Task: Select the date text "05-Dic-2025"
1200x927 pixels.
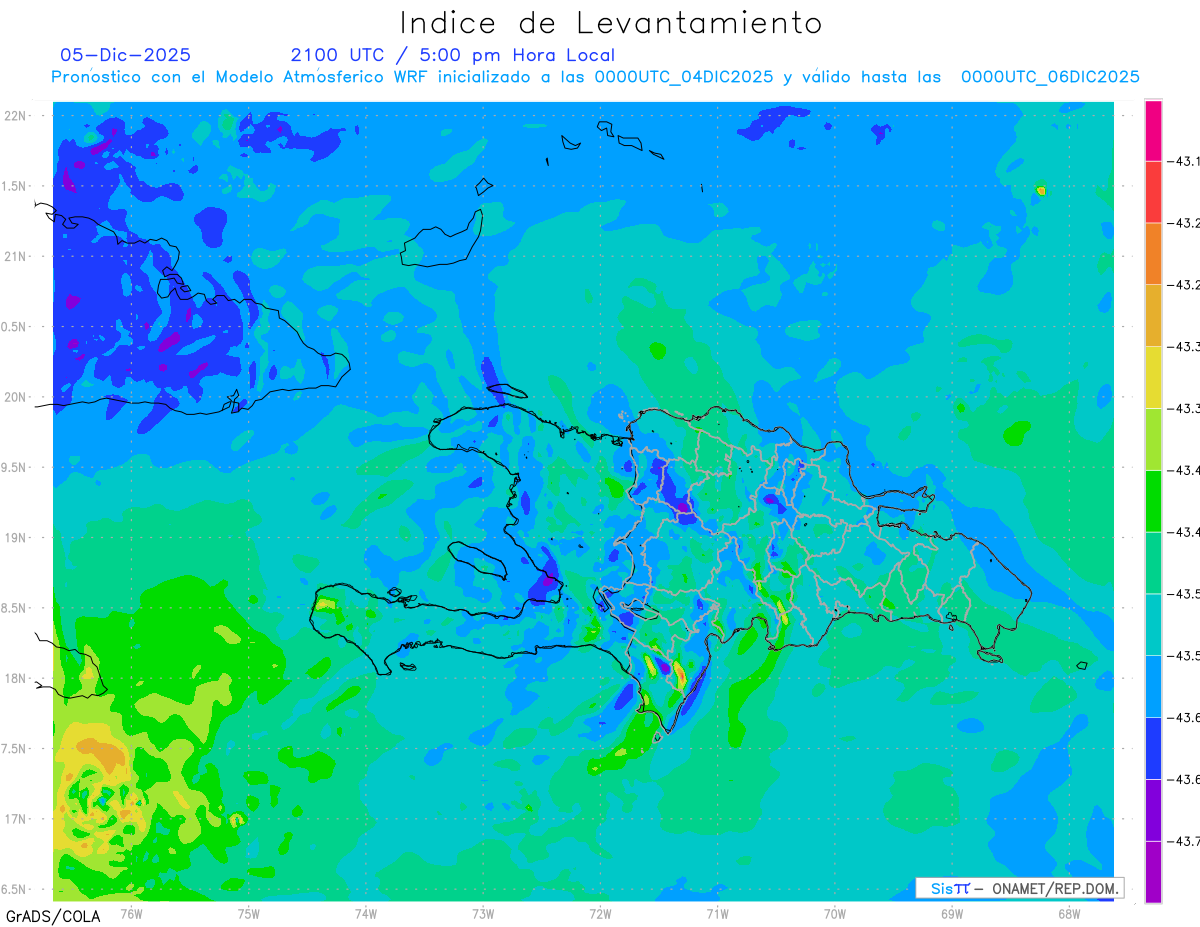Action: point(126,55)
